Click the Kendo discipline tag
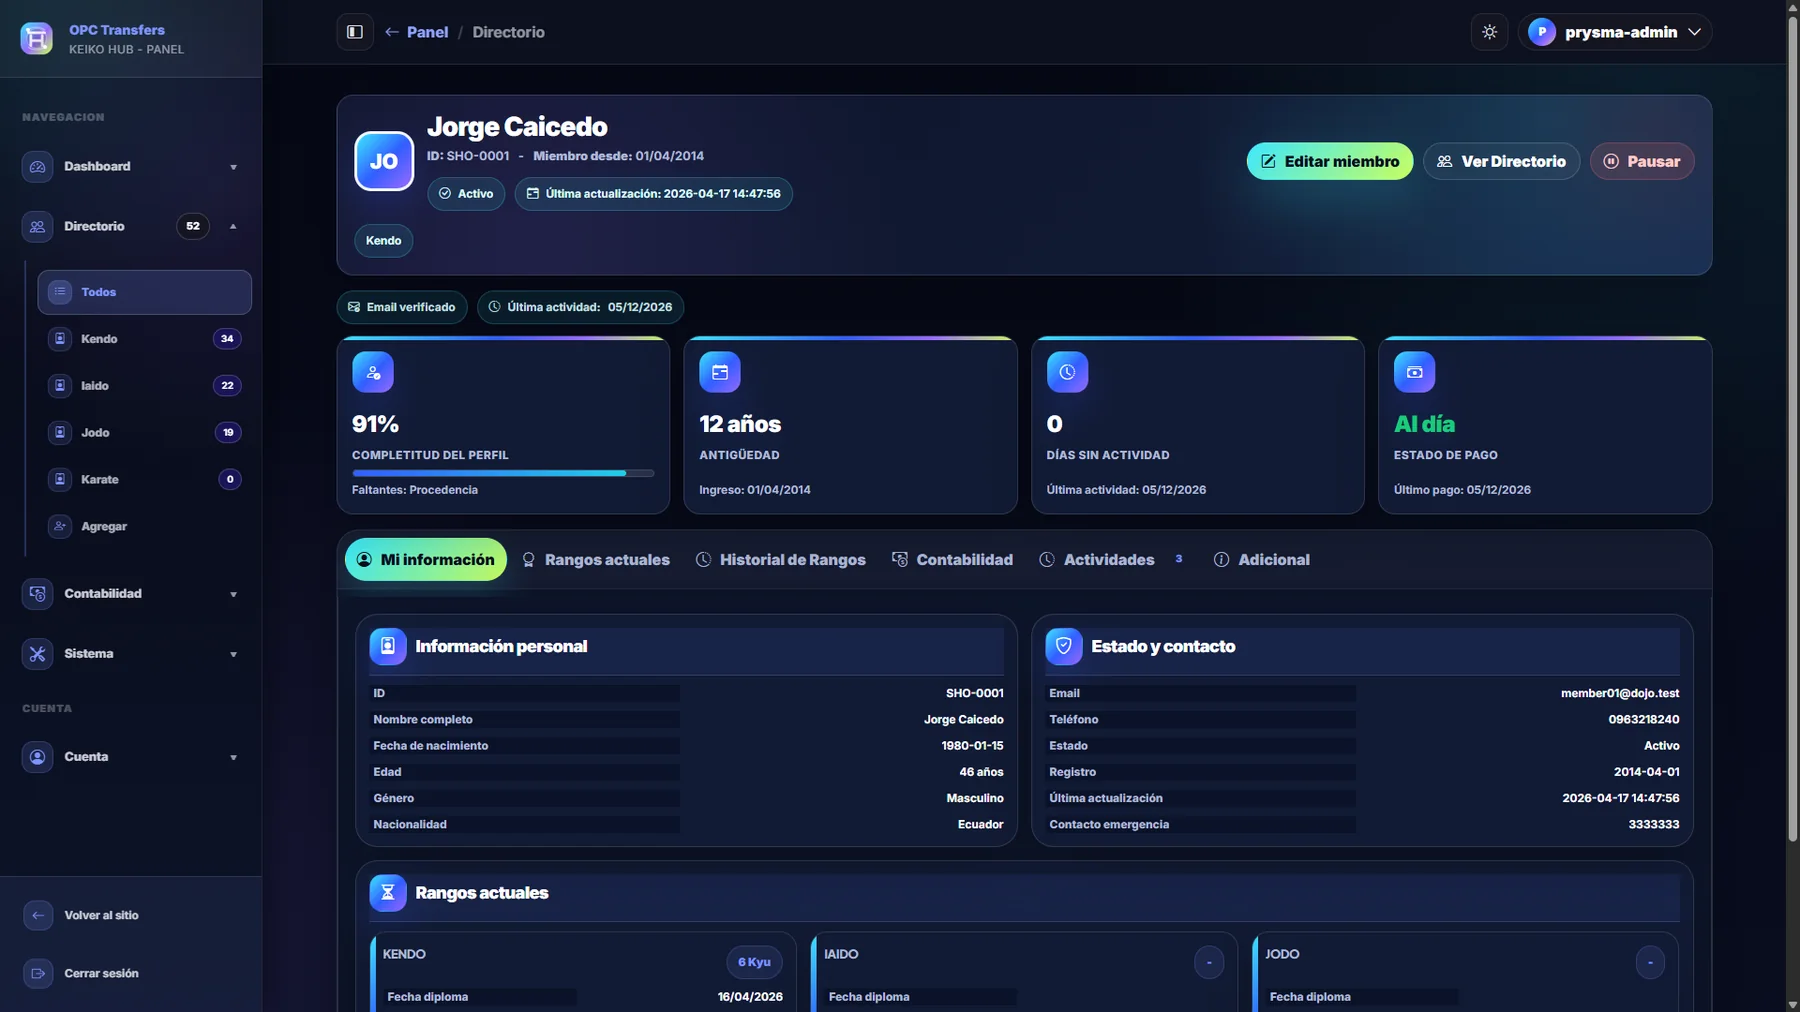The width and height of the screenshot is (1800, 1012). pyautogui.click(x=383, y=241)
